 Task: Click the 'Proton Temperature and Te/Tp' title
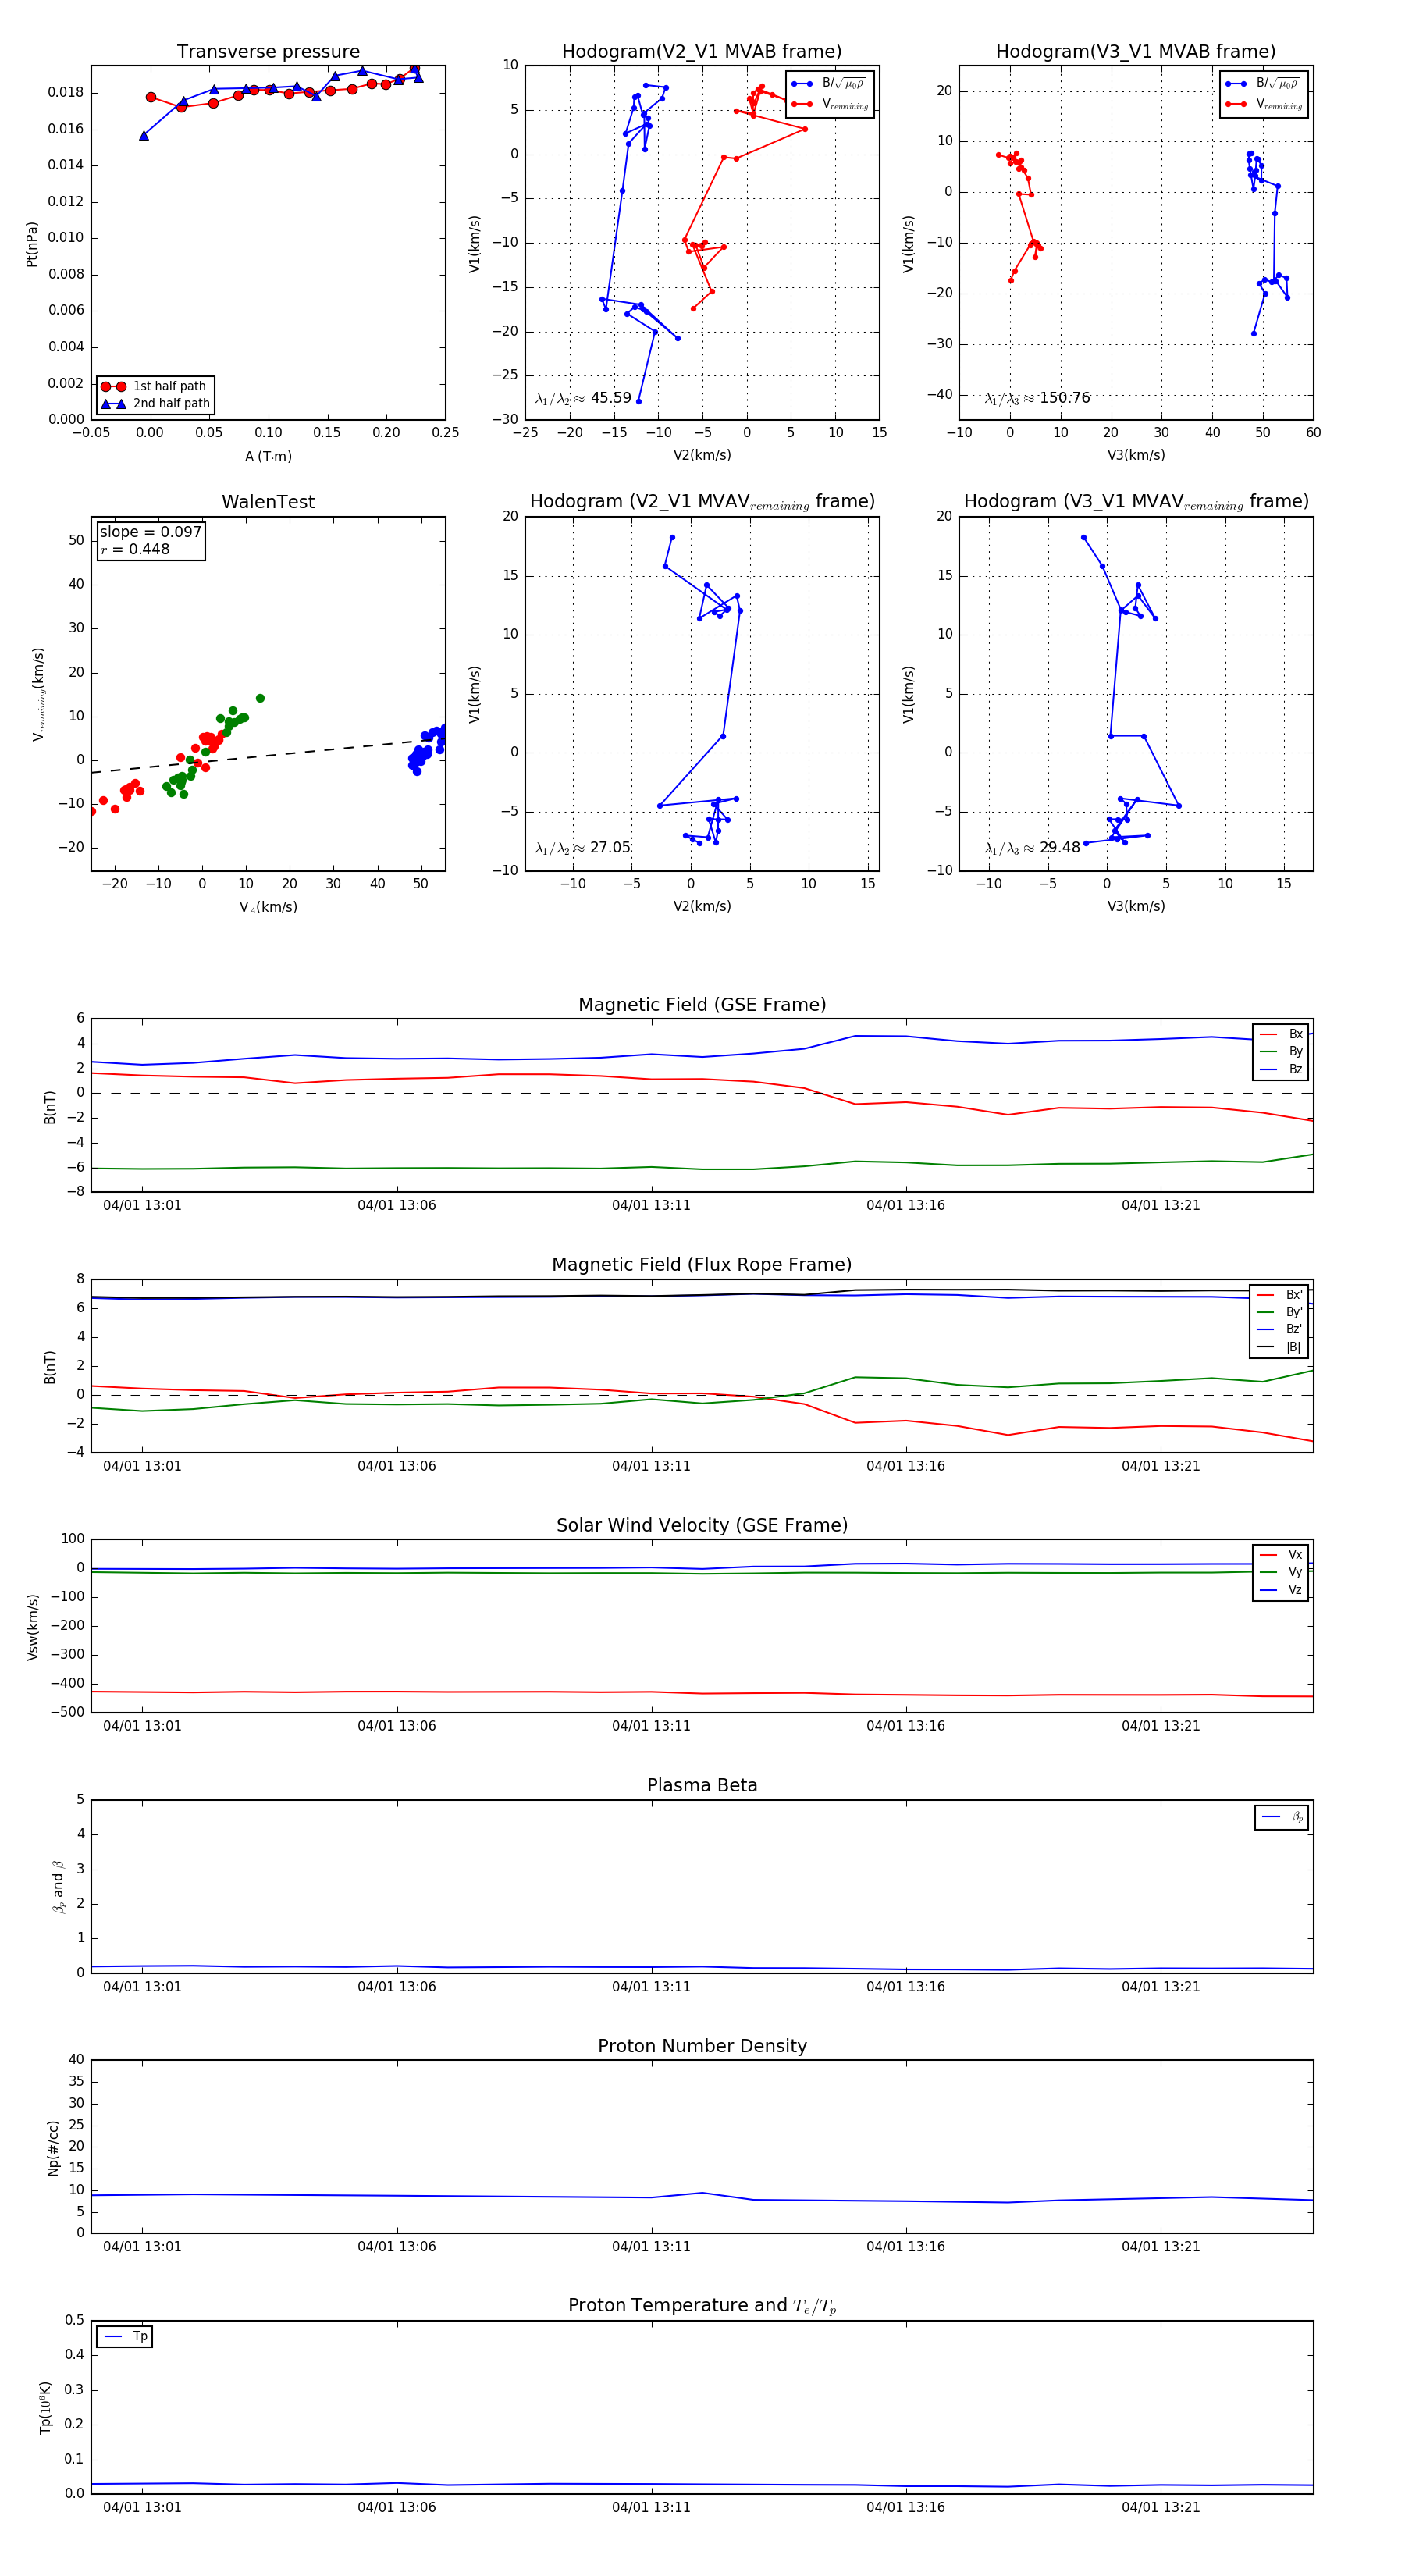[x=702, y=2306]
